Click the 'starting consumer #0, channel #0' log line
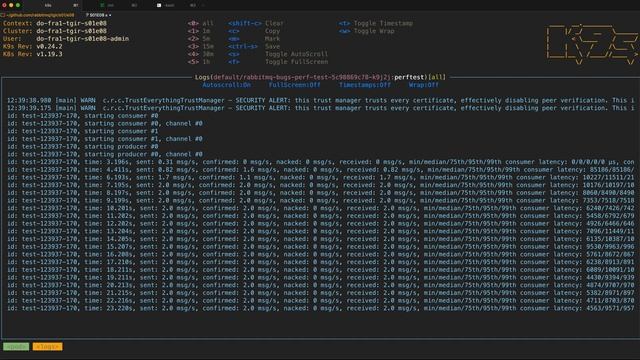640x360 pixels. (x=104, y=123)
